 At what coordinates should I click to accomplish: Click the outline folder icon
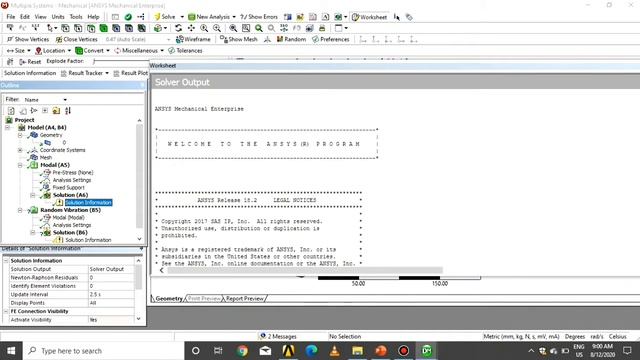56,111
